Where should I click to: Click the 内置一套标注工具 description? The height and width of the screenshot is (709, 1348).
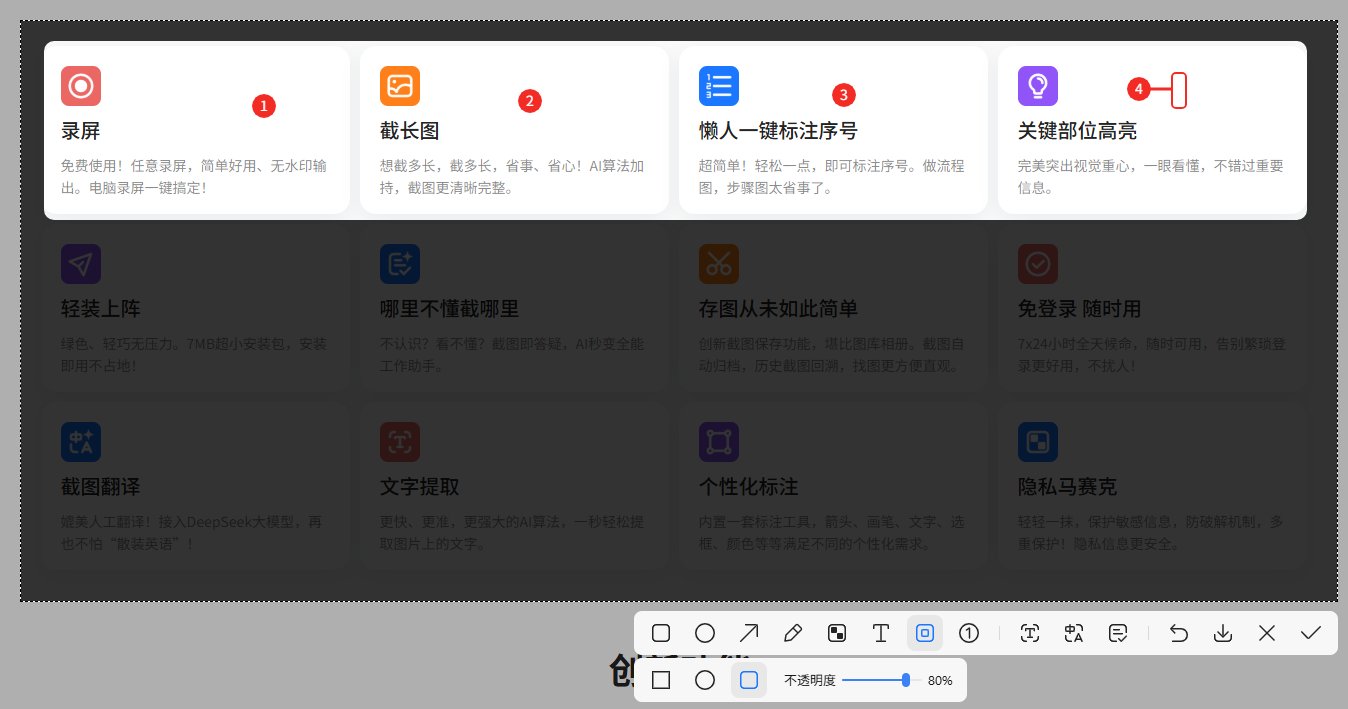[831, 532]
